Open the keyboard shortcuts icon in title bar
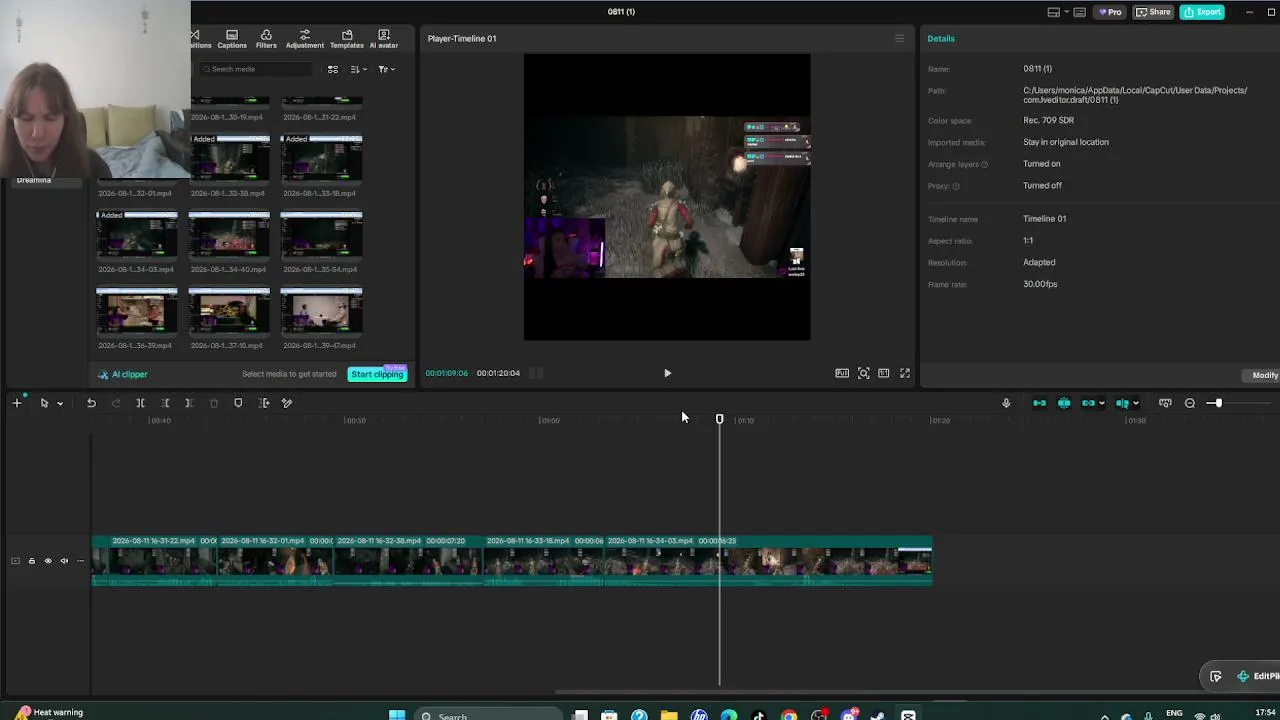This screenshot has height=720, width=1280. (1080, 12)
